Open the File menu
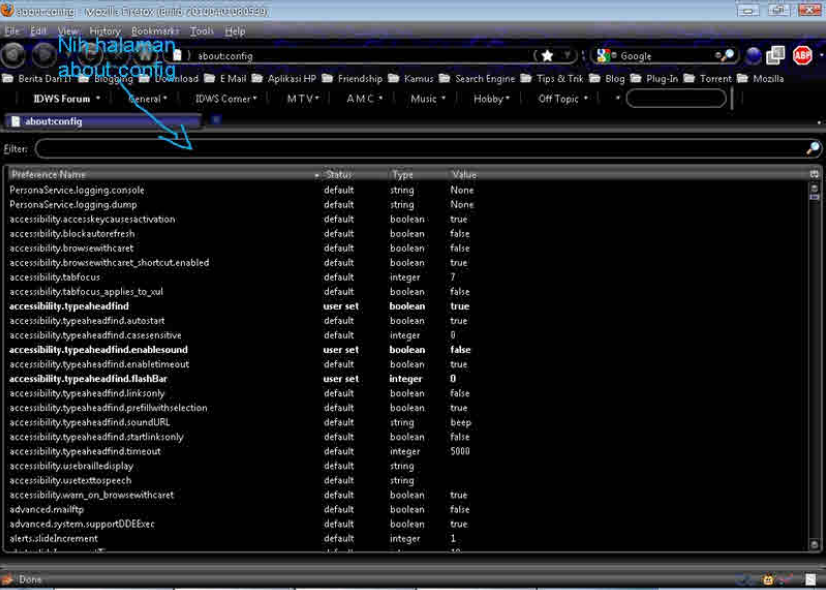The width and height of the screenshot is (826, 590). pyautogui.click(x=12, y=31)
